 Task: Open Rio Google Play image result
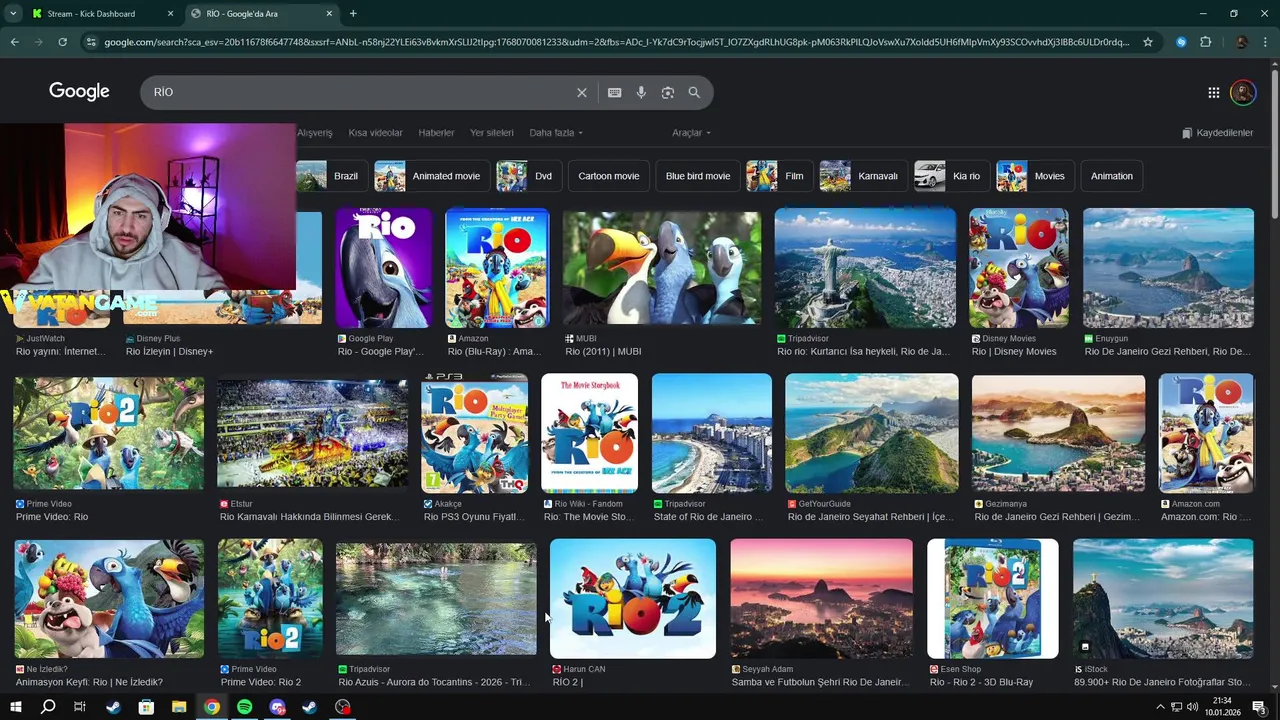coord(384,268)
